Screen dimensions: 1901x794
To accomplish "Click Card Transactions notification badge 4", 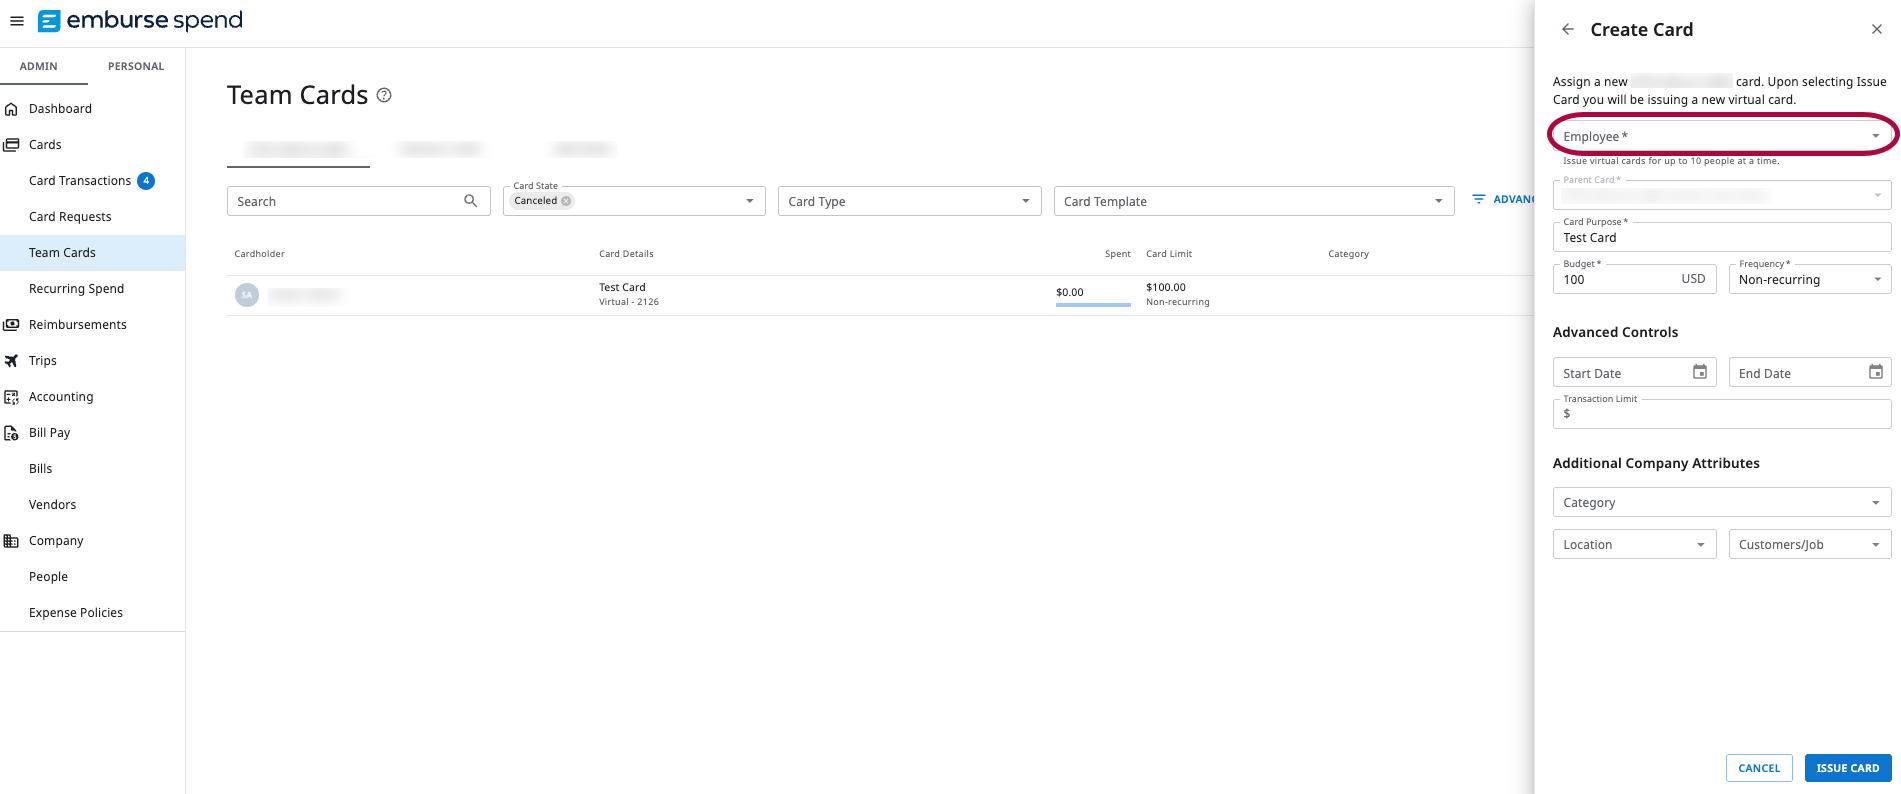I will [146, 181].
